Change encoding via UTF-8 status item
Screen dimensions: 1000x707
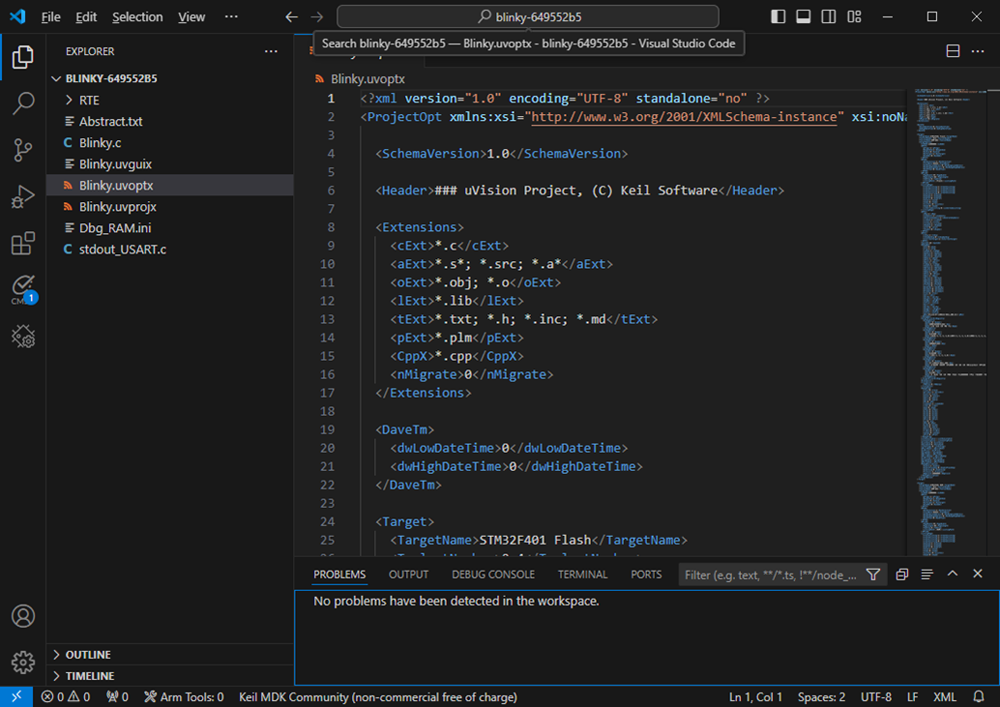click(876, 697)
